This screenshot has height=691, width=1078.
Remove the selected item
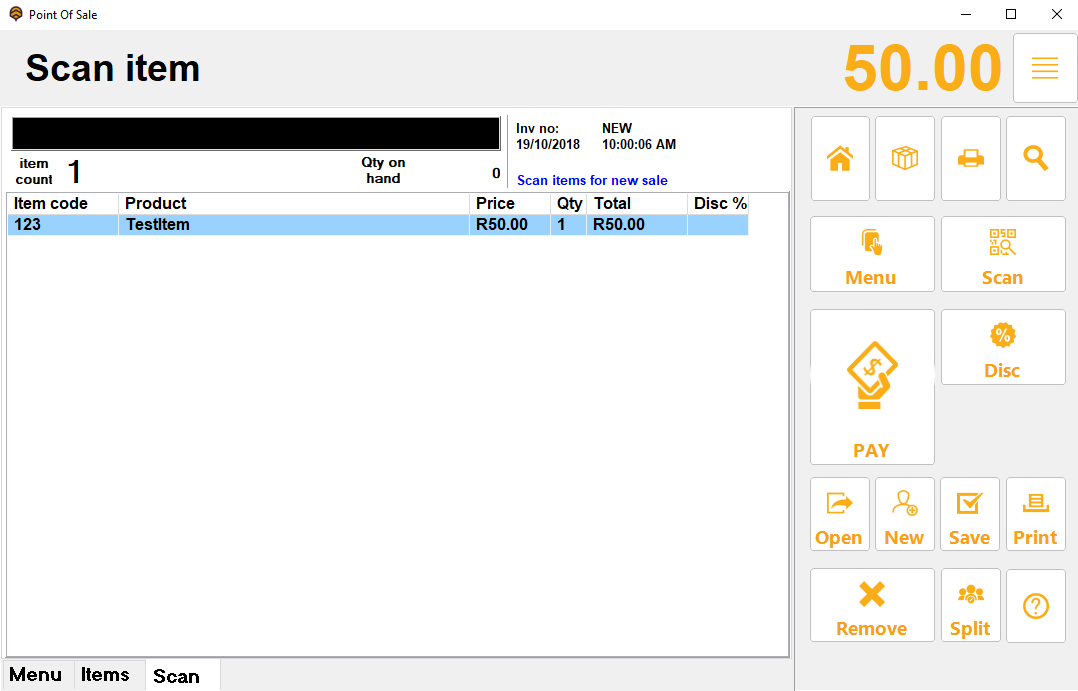click(871, 606)
